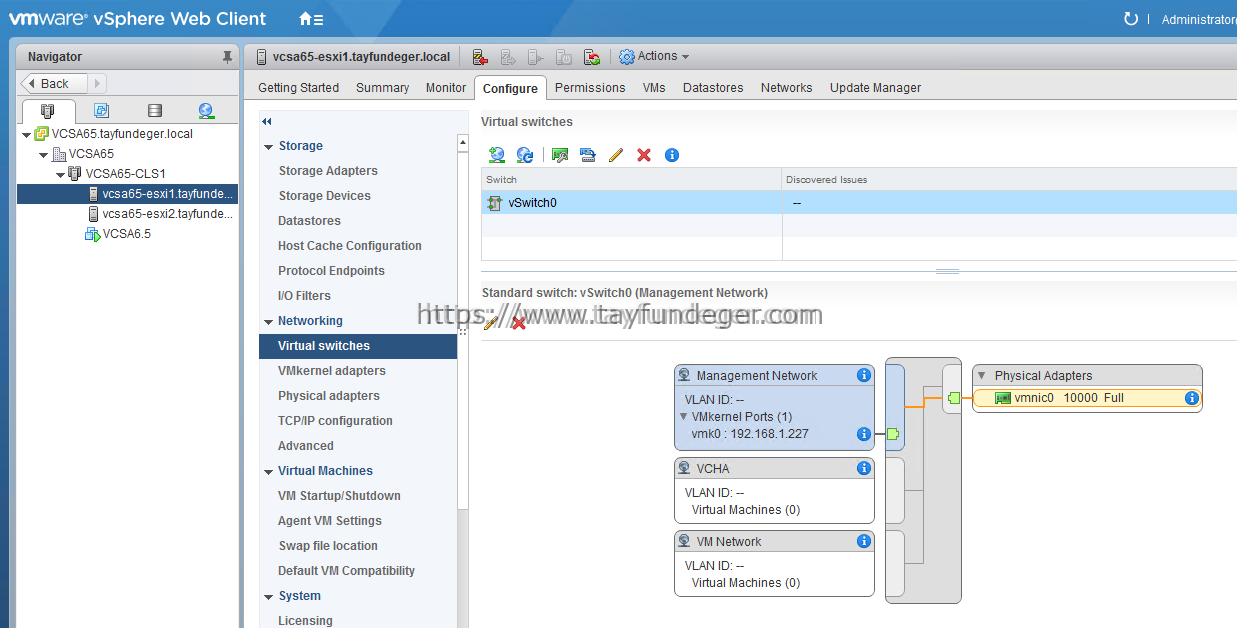Collapse the System section
The height and width of the screenshot is (628, 1237).
pyautogui.click(x=268, y=596)
